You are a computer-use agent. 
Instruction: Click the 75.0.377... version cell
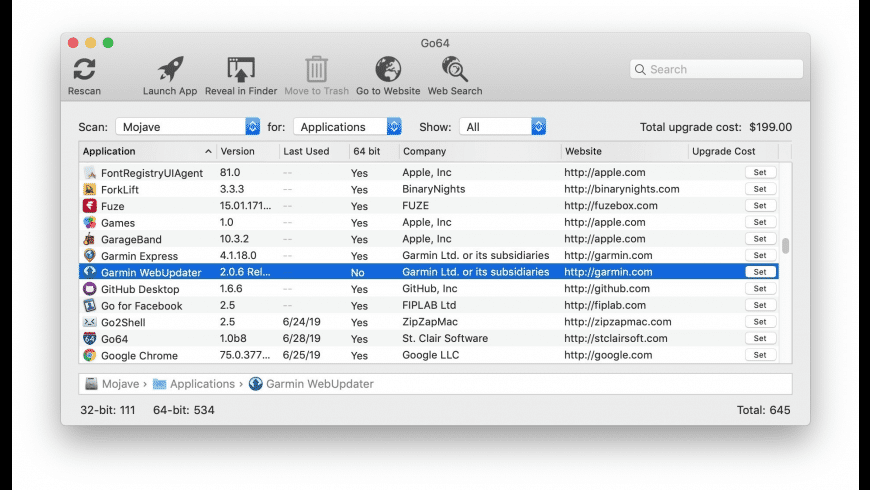(245, 355)
